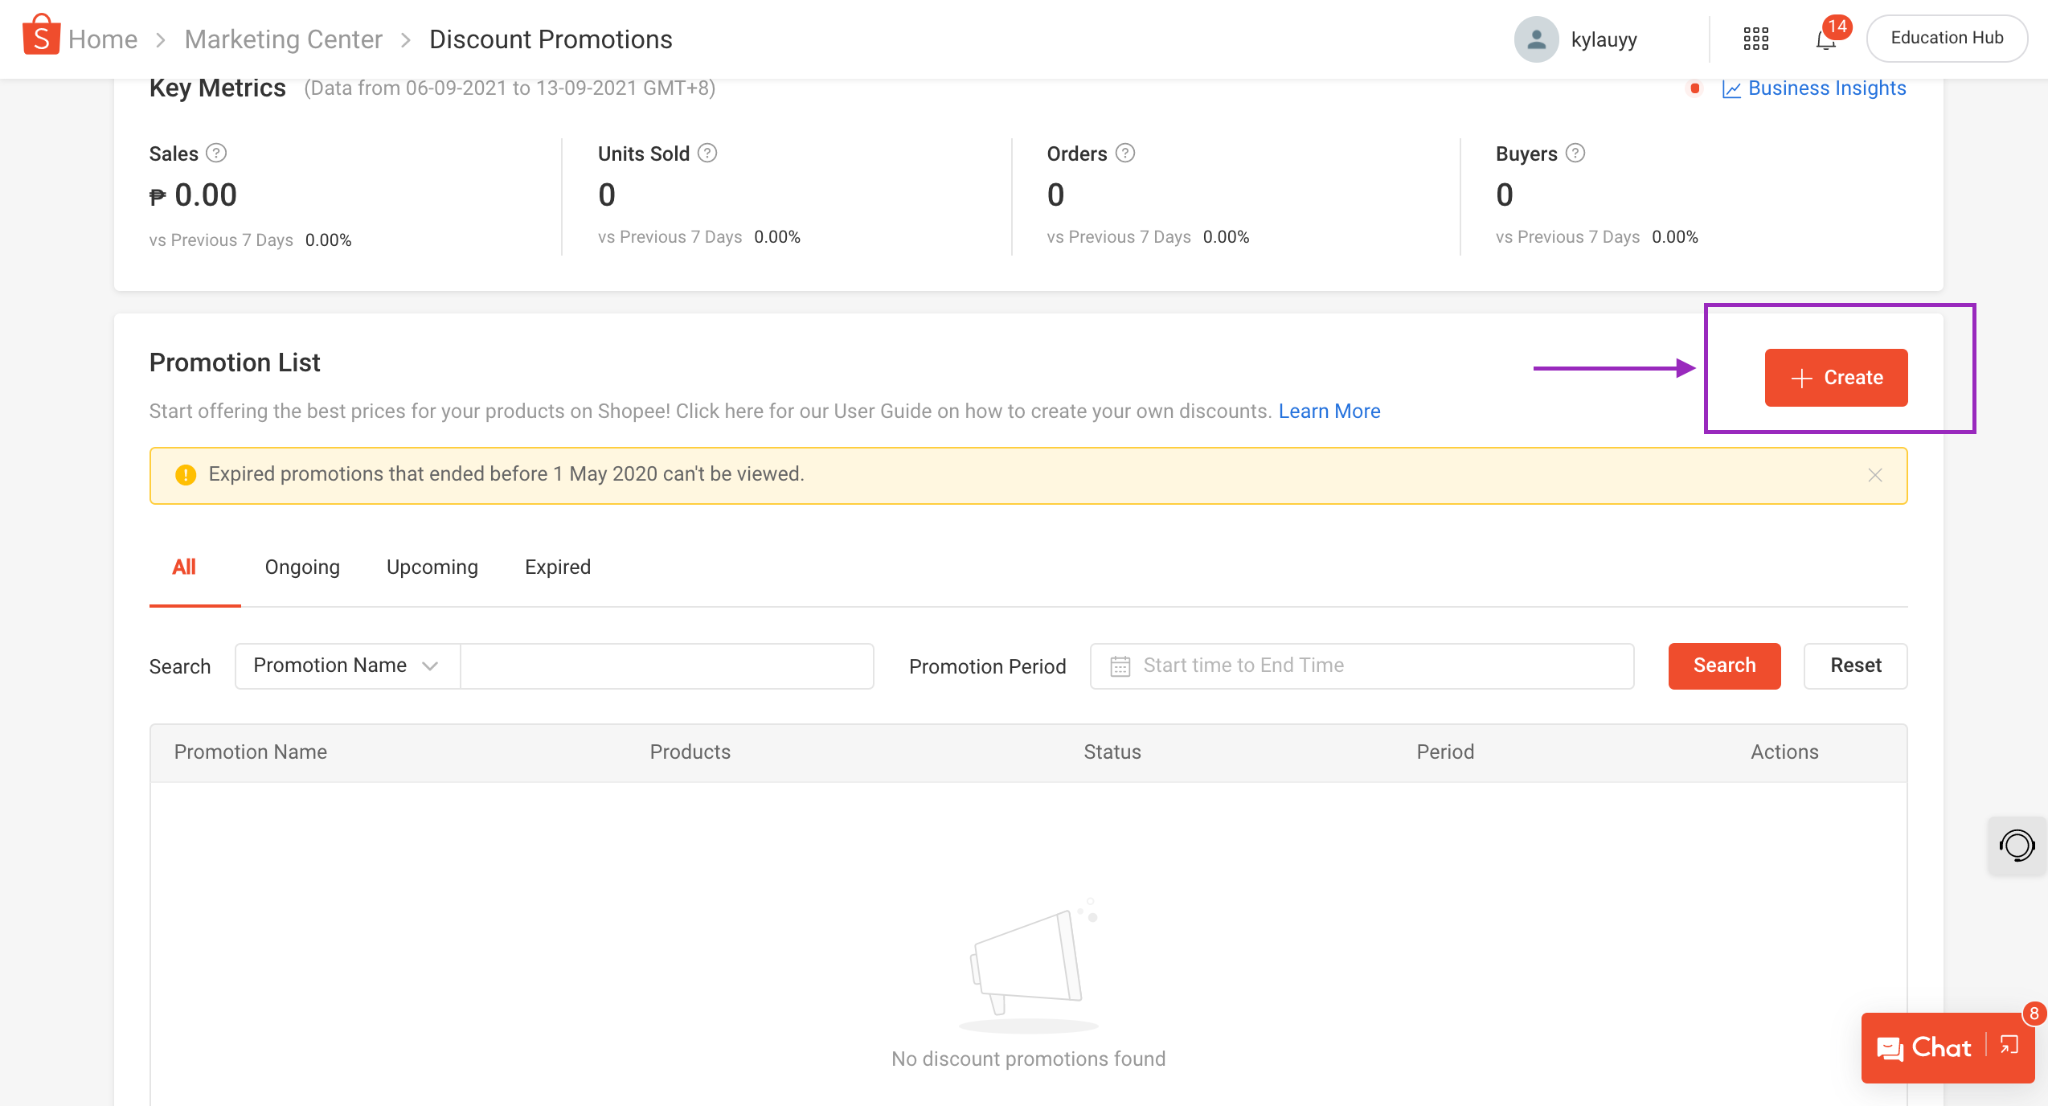Click the kylauyy username

click(x=1604, y=40)
